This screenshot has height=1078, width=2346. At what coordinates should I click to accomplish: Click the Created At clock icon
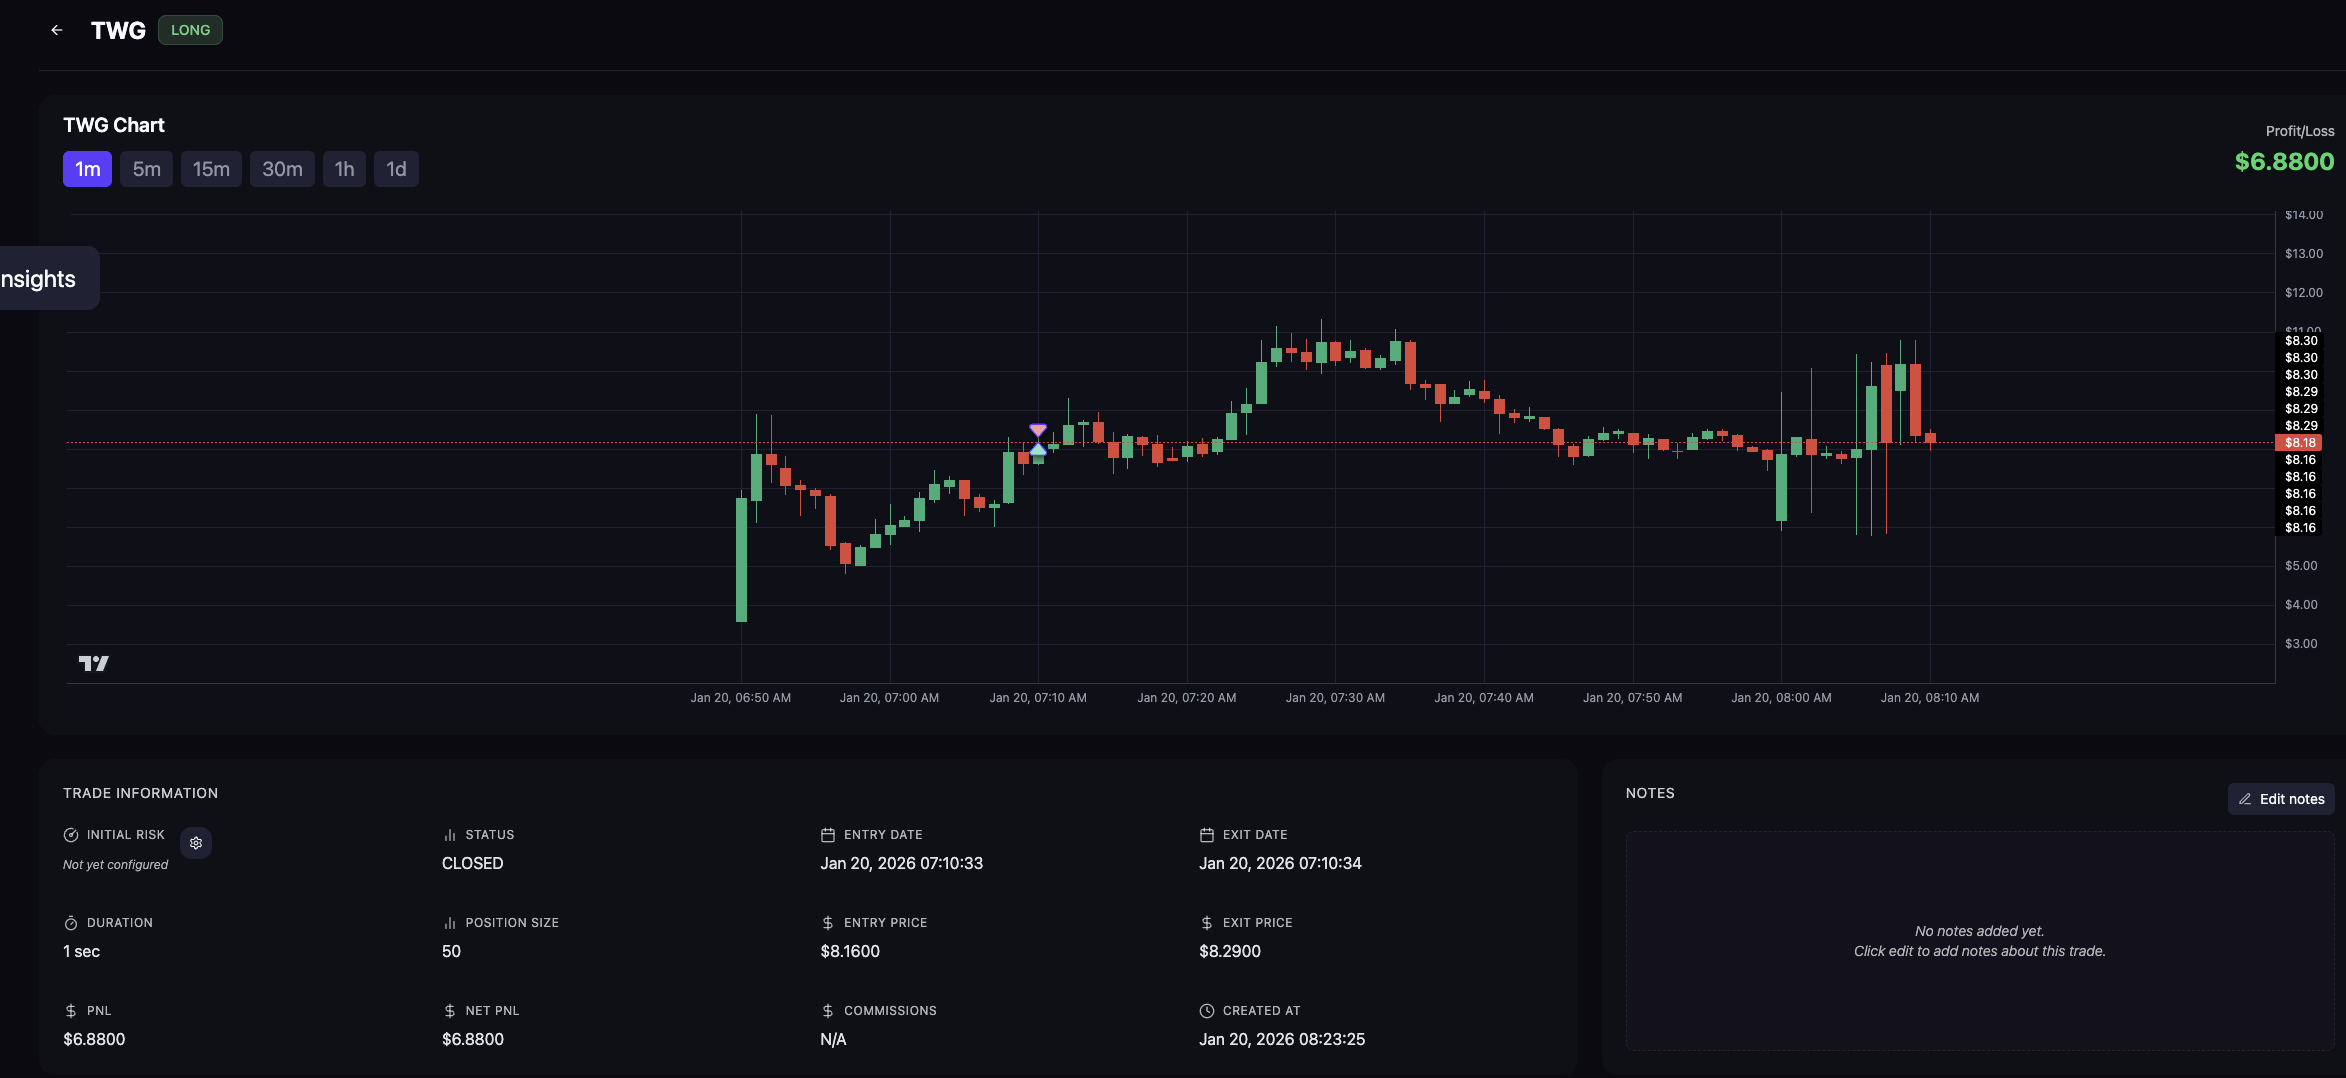pyautogui.click(x=1207, y=1011)
